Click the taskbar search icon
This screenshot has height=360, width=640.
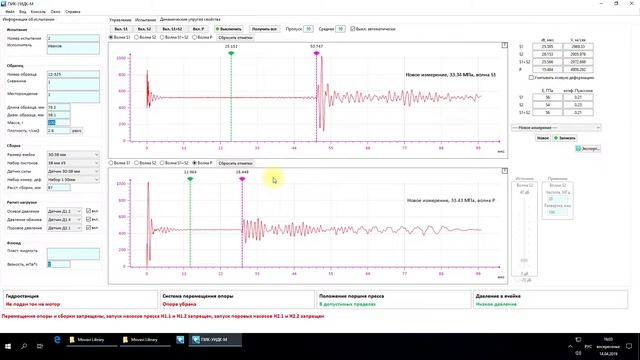24,346
